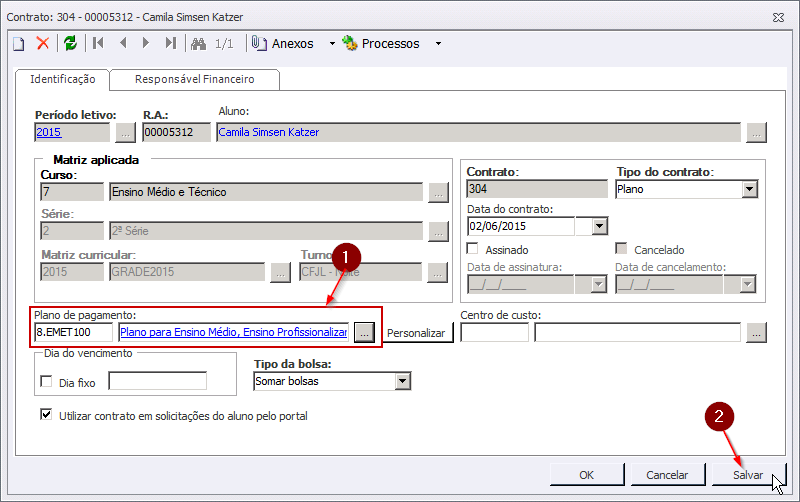The image size is (800, 502).
Task: Switch to Responsável Financeiro tab
Action: pos(194,79)
